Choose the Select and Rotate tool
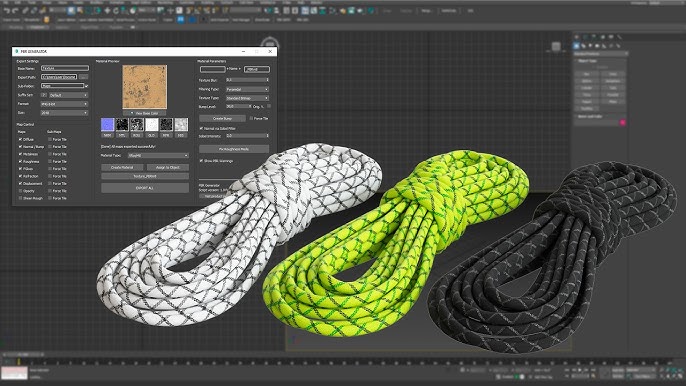 coord(116,11)
